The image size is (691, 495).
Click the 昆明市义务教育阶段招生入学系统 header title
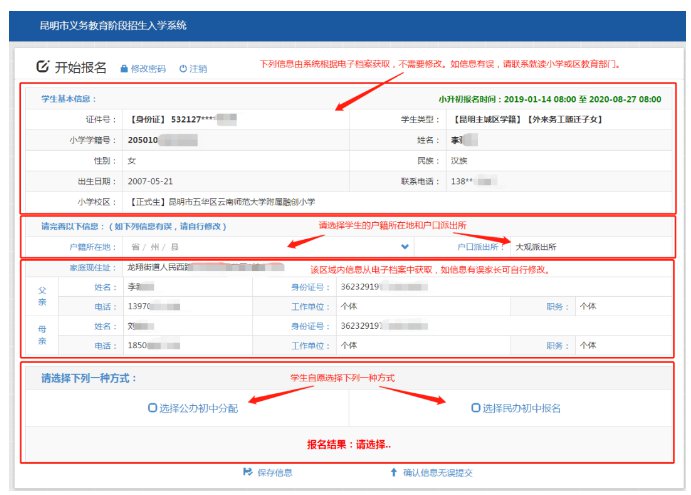point(112,24)
